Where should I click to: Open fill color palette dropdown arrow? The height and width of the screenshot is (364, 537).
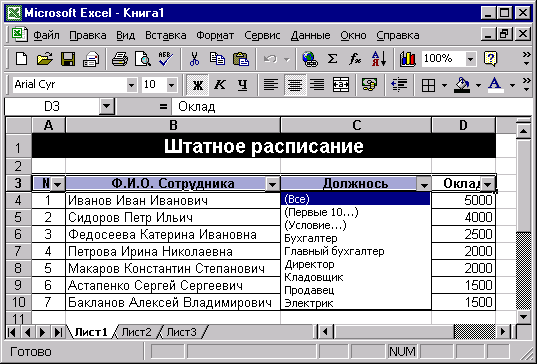click(x=478, y=85)
